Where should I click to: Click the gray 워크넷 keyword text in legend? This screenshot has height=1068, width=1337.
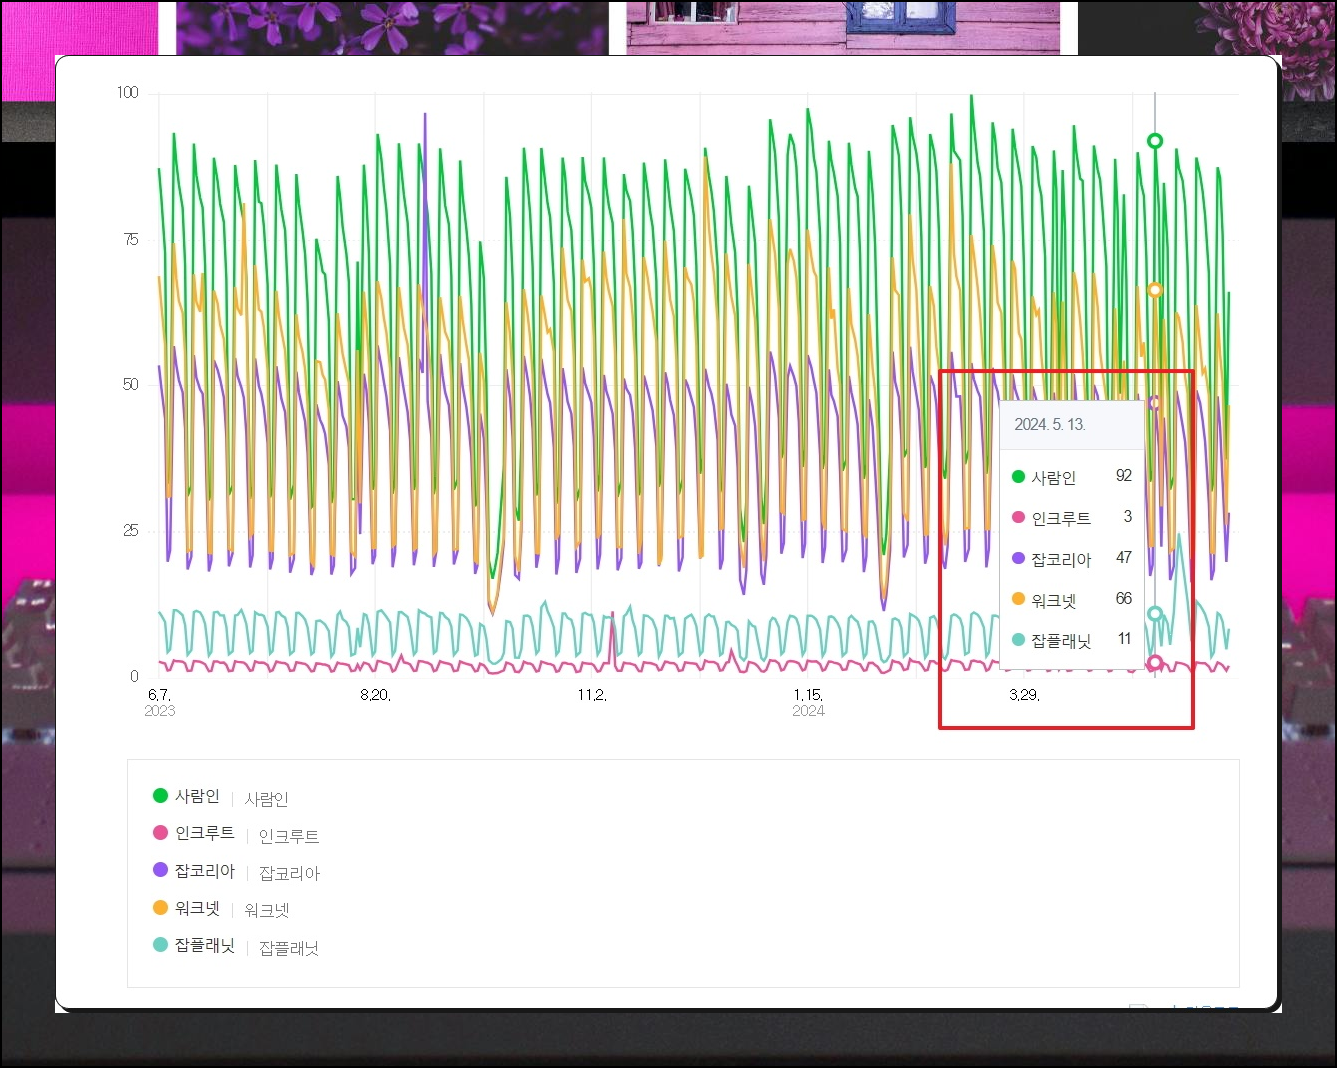point(267,910)
